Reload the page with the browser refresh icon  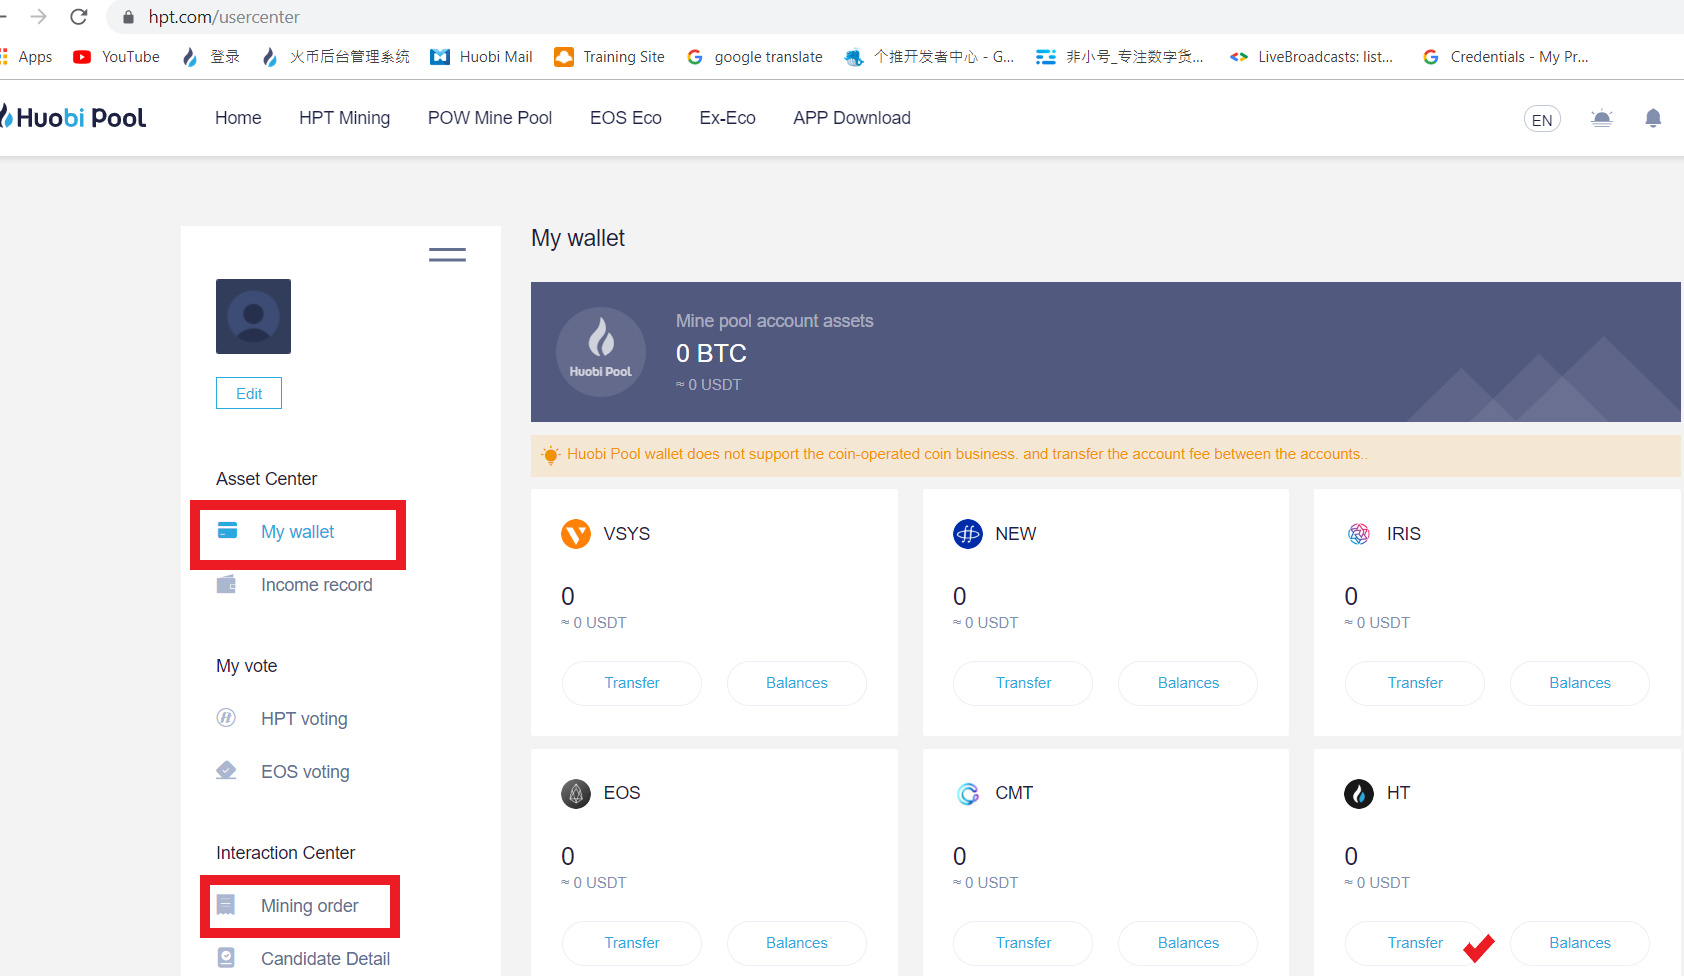click(x=79, y=17)
